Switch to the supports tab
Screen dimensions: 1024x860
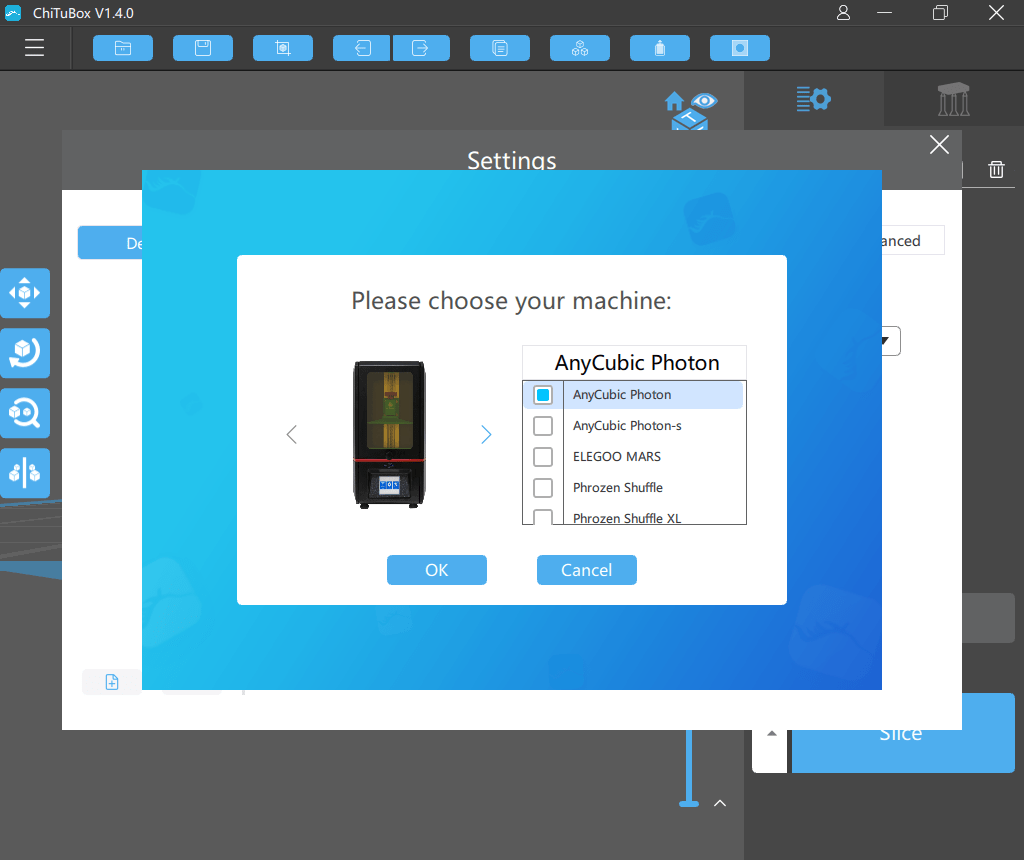[953, 99]
